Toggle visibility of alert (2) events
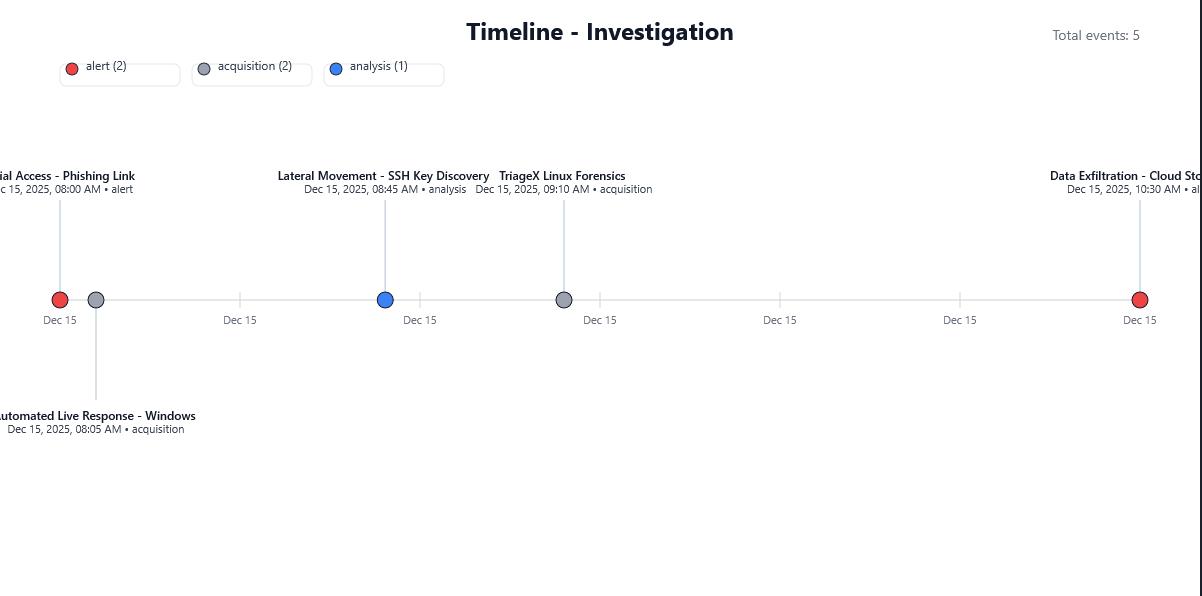The height and width of the screenshot is (596, 1202). [120, 73]
